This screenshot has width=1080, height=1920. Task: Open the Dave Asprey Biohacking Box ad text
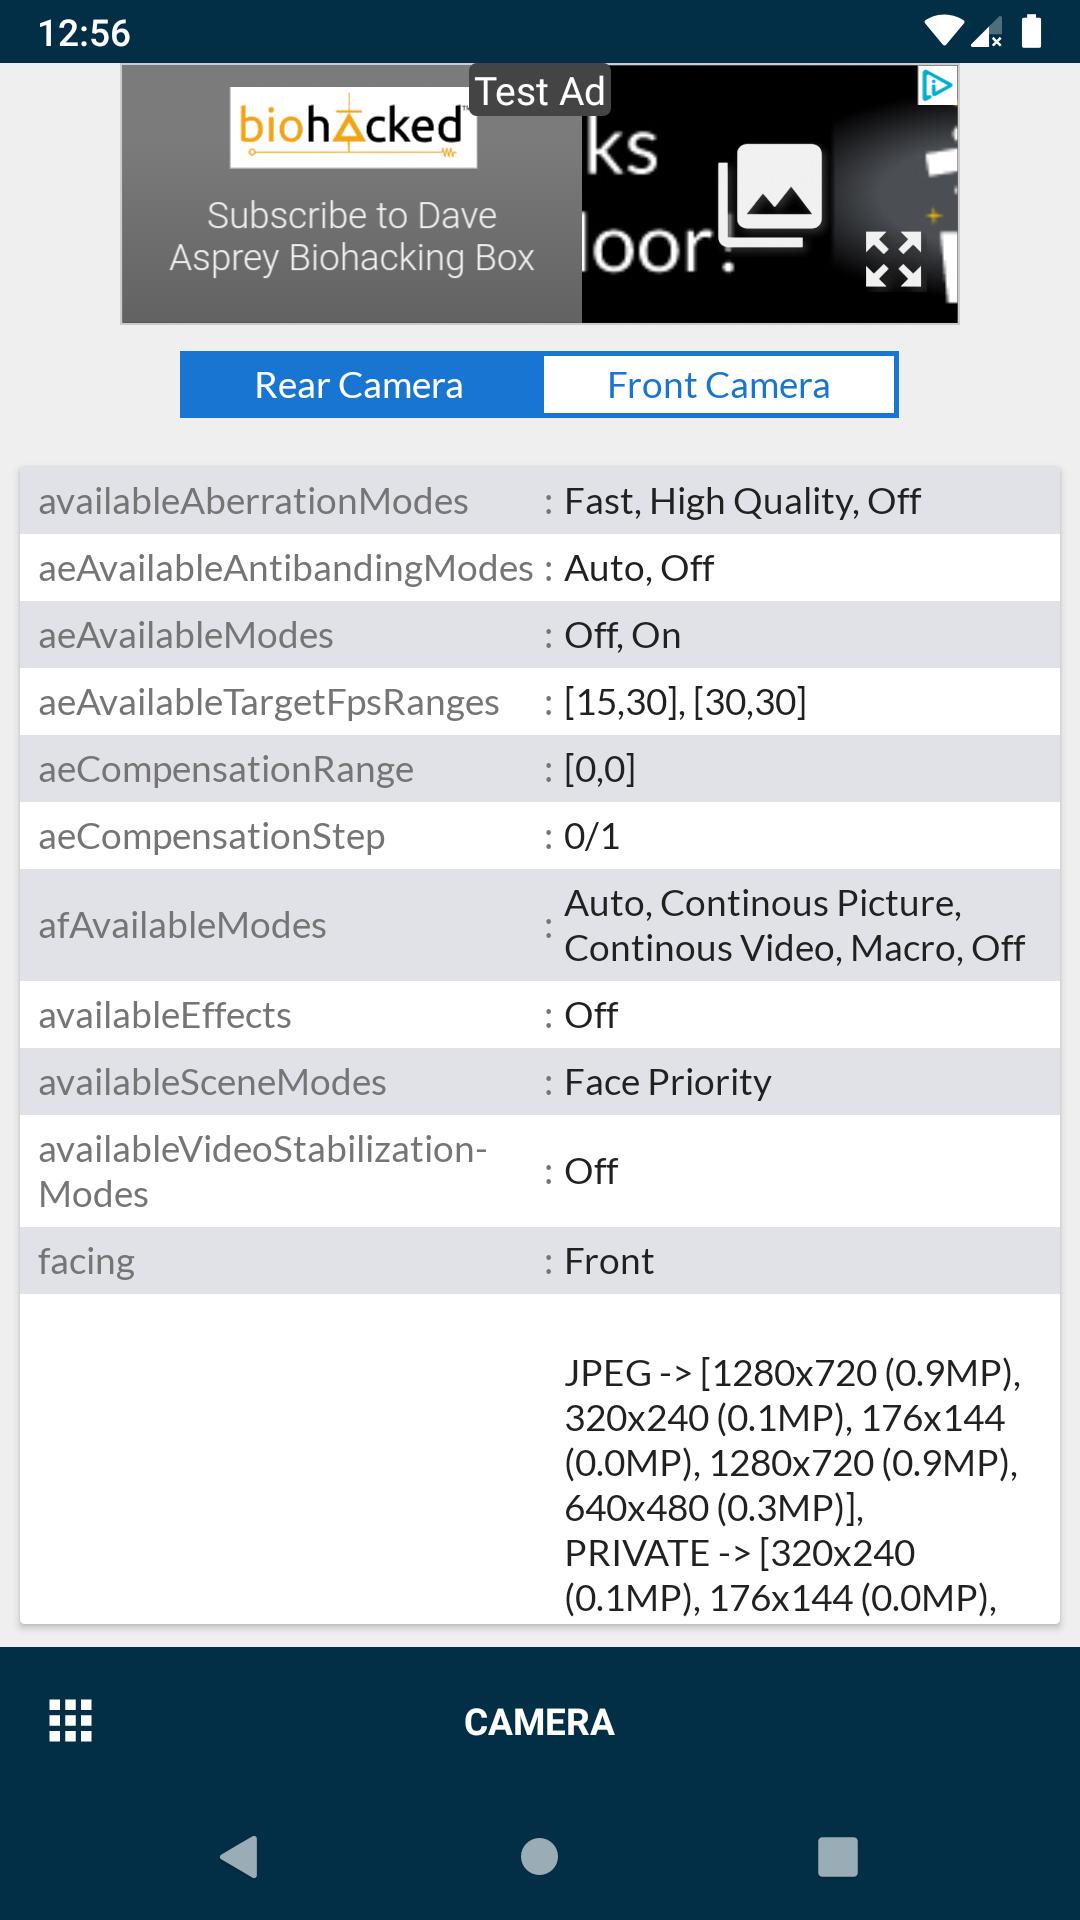click(x=352, y=236)
